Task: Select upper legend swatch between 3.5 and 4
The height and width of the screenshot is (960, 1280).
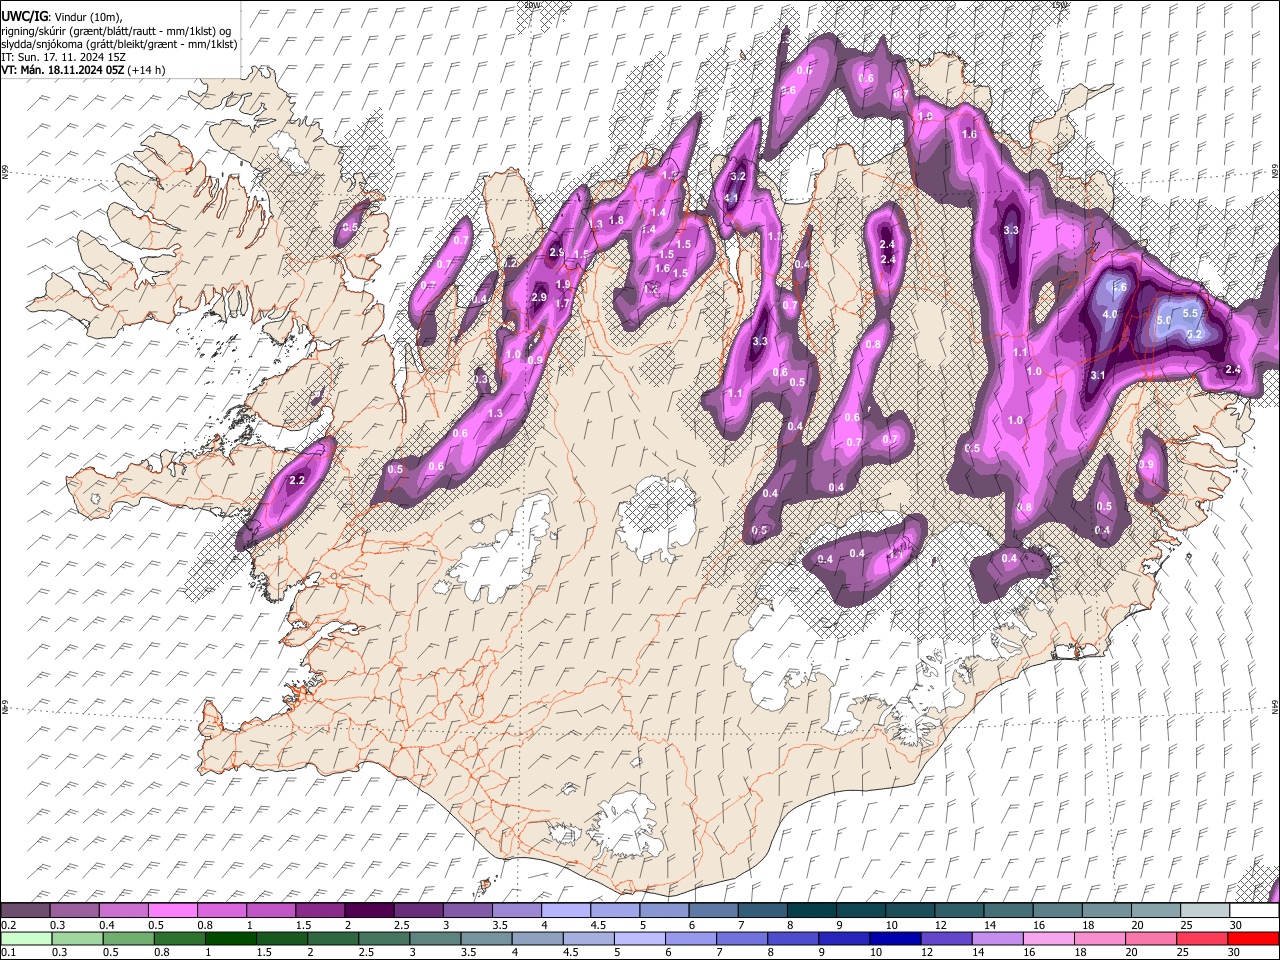Action: (516, 911)
